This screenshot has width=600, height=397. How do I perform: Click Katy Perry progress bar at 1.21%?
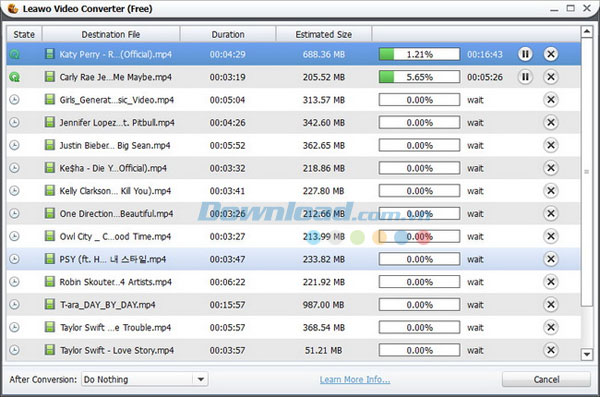(419, 54)
